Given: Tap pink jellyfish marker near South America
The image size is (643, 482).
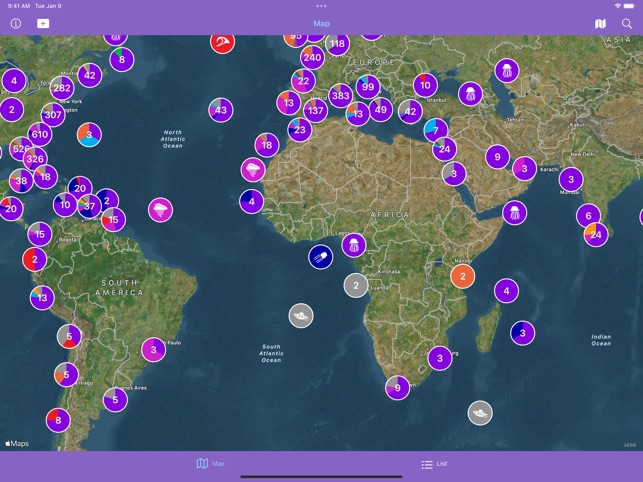Looking at the screenshot, I should [160, 210].
